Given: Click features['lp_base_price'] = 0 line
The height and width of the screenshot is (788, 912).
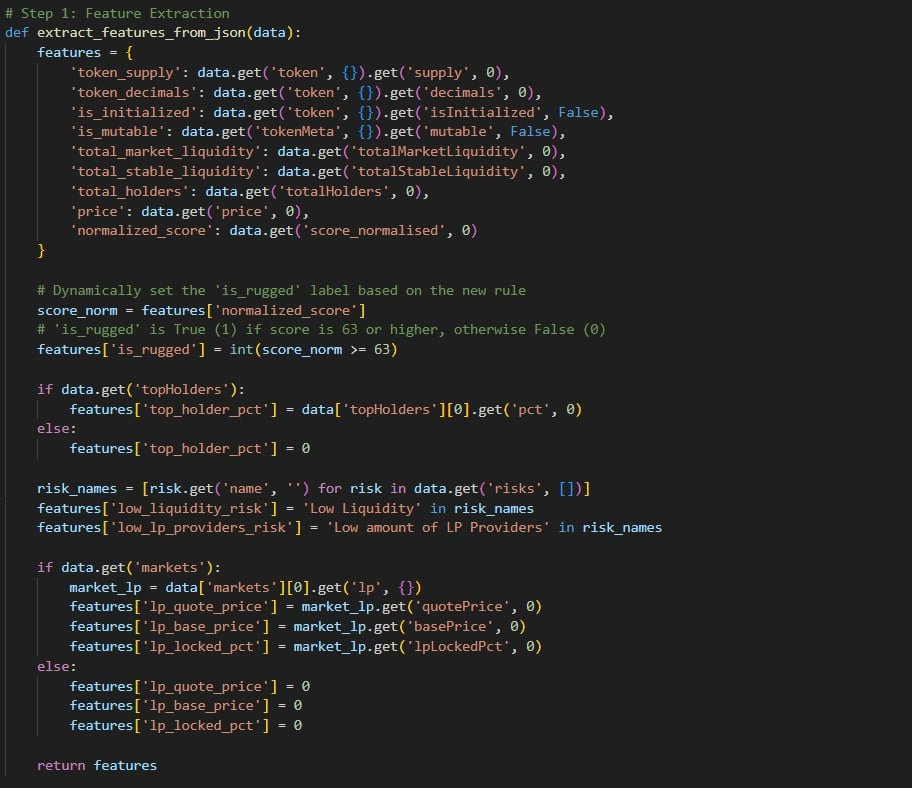Looking at the screenshot, I should click(x=186, y=705).
